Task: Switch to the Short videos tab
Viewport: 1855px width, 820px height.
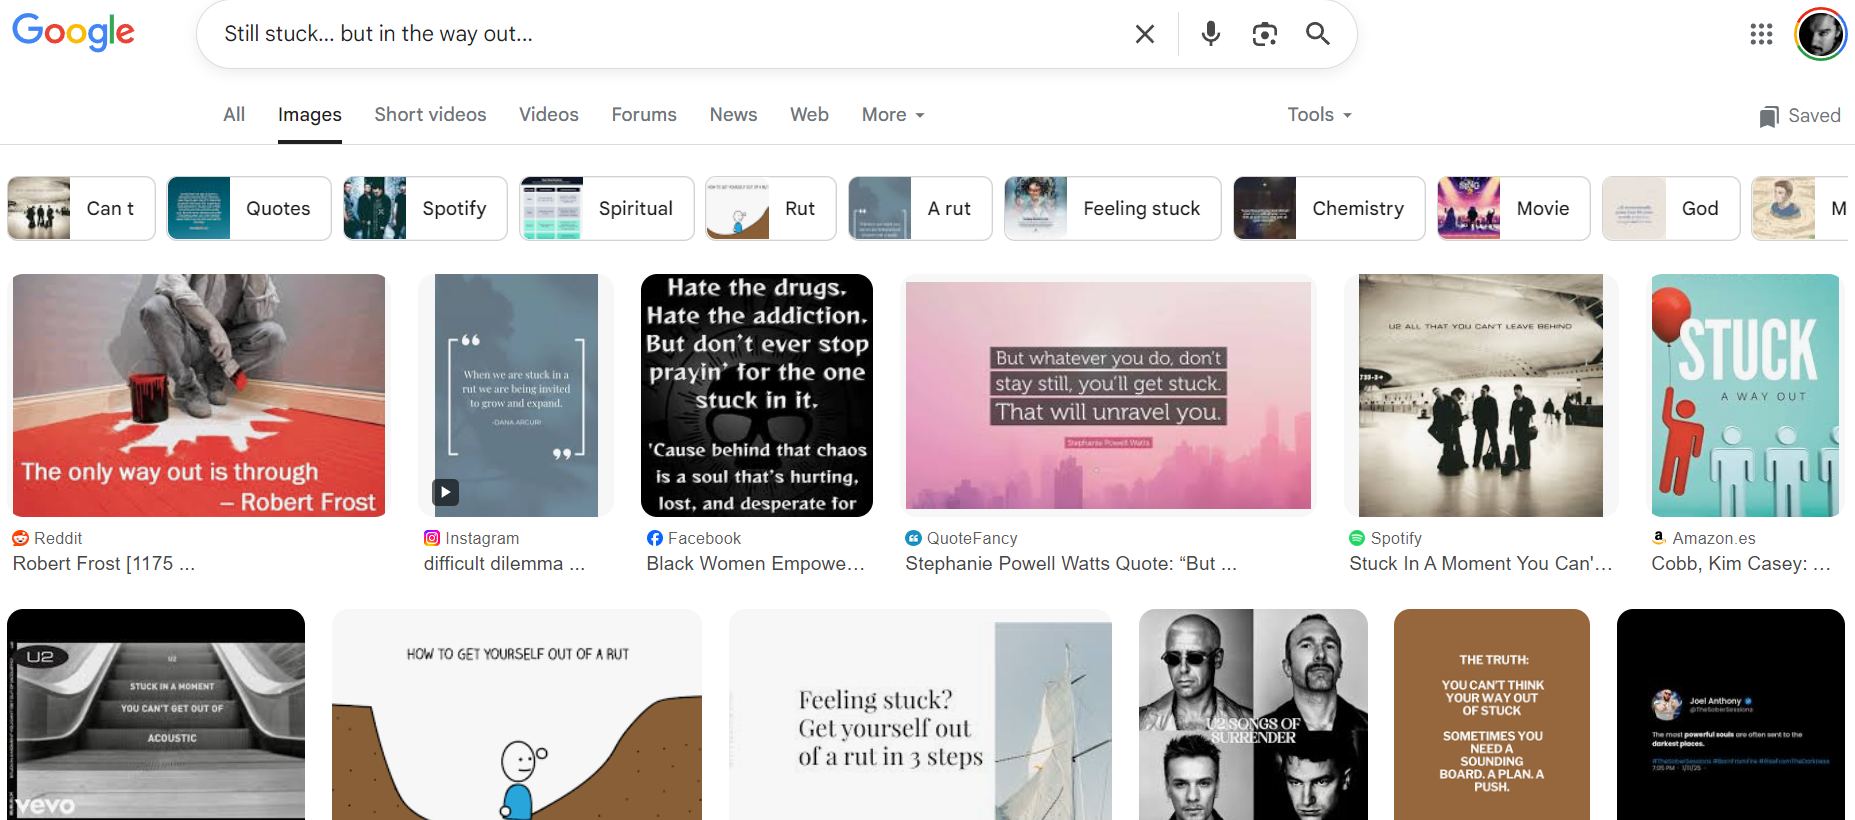Action: point(430,115)
